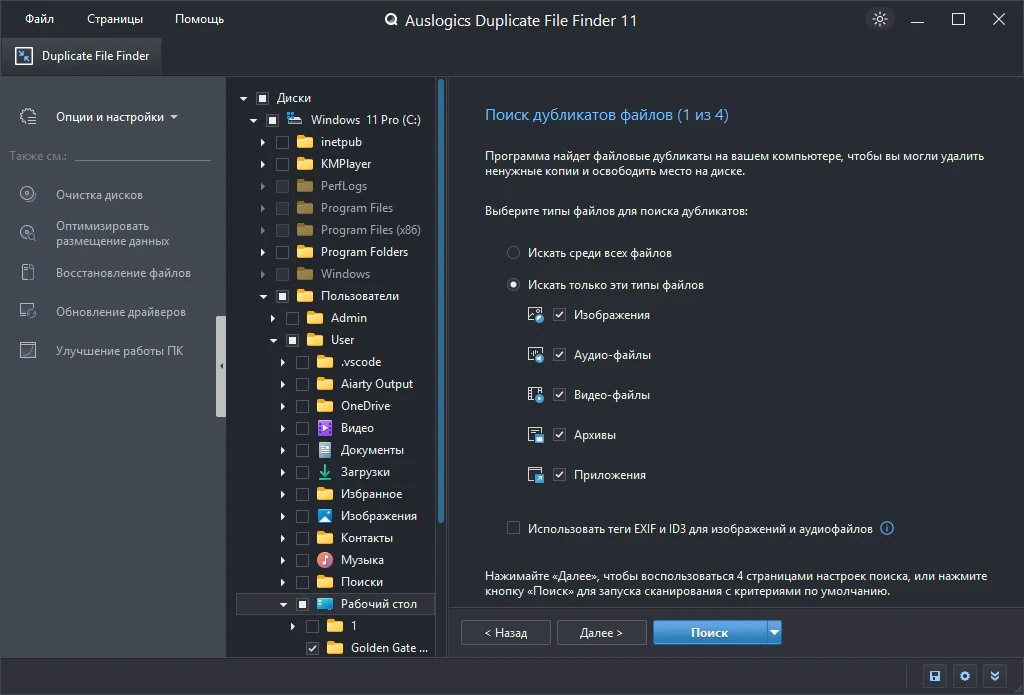Image resolution: width=1024 pixels, height=695 pixels.
Task: Click the PC performance improvement icon
Action: [27, 350]
